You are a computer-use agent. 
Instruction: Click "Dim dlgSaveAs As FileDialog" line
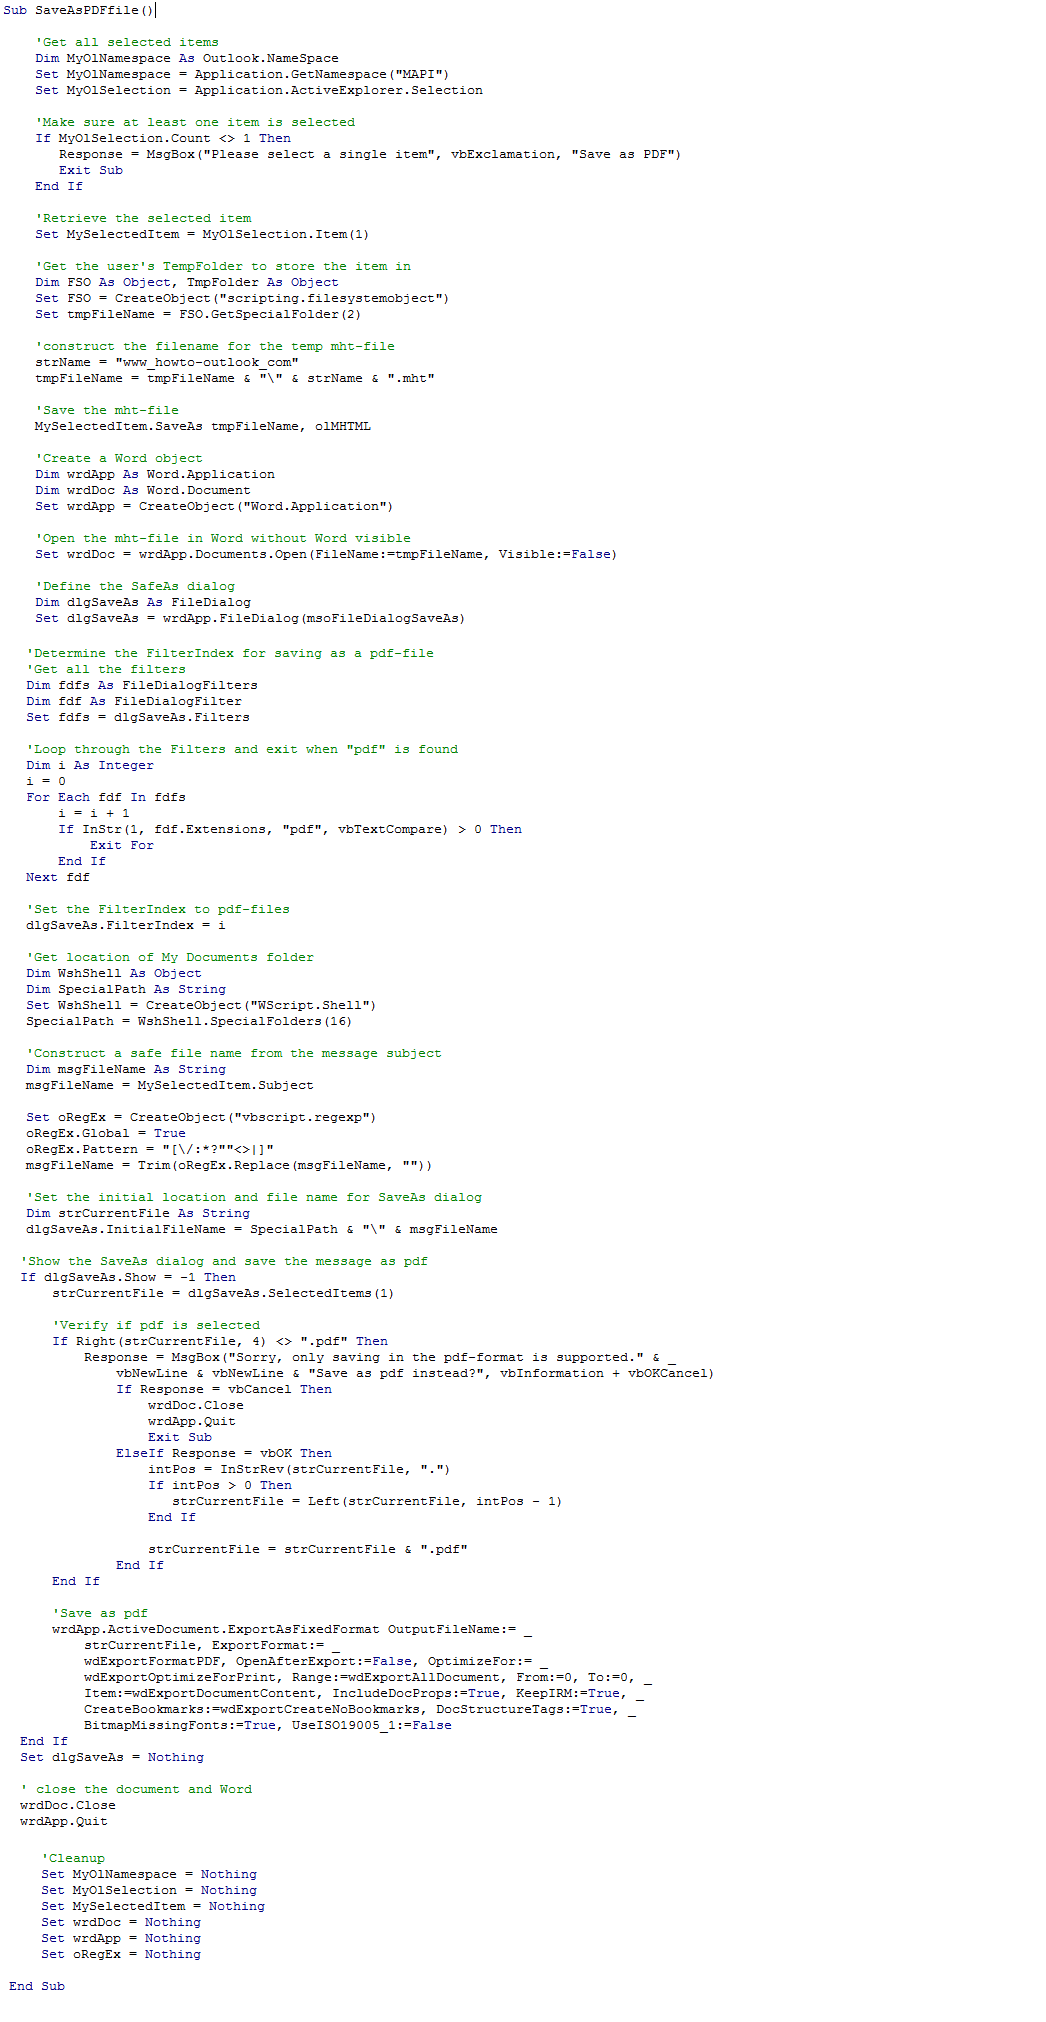coord(143,602)
